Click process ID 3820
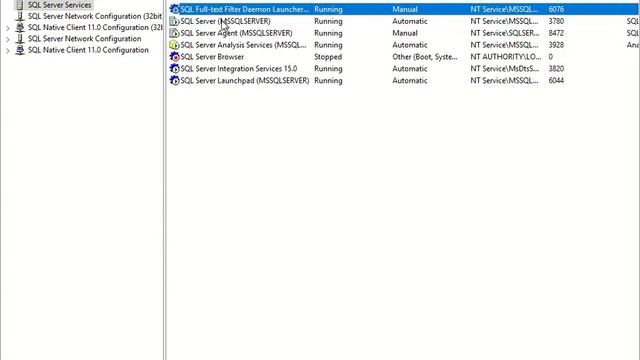This screenshot has width=640, height=360. tap(556, 69)
